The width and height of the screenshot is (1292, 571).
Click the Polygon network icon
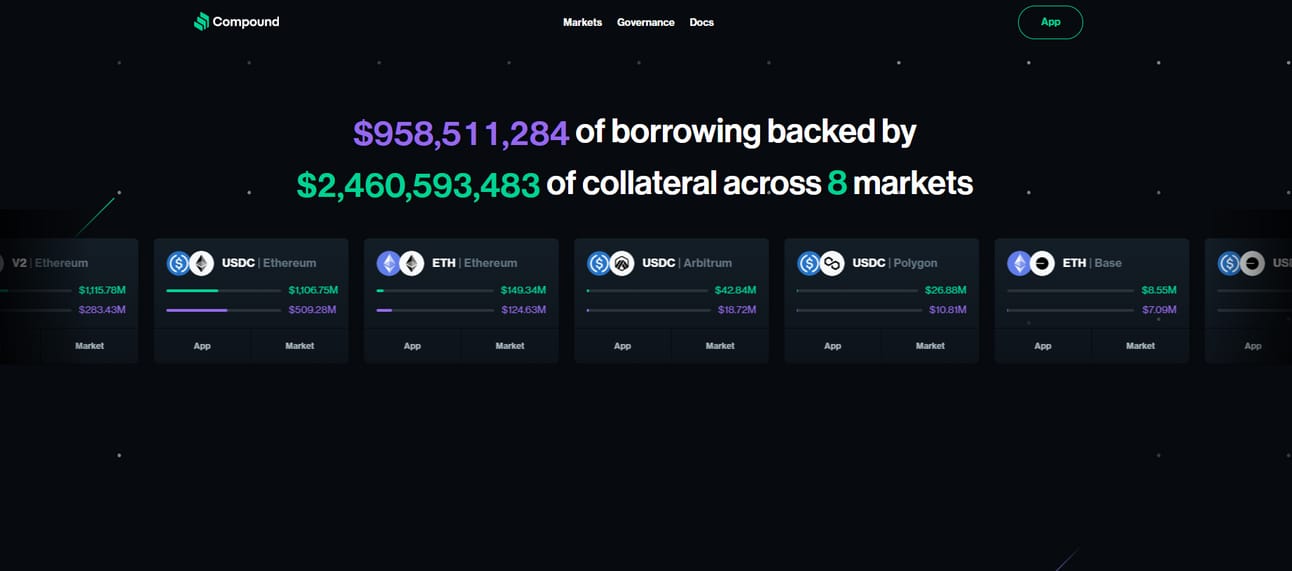832,263
